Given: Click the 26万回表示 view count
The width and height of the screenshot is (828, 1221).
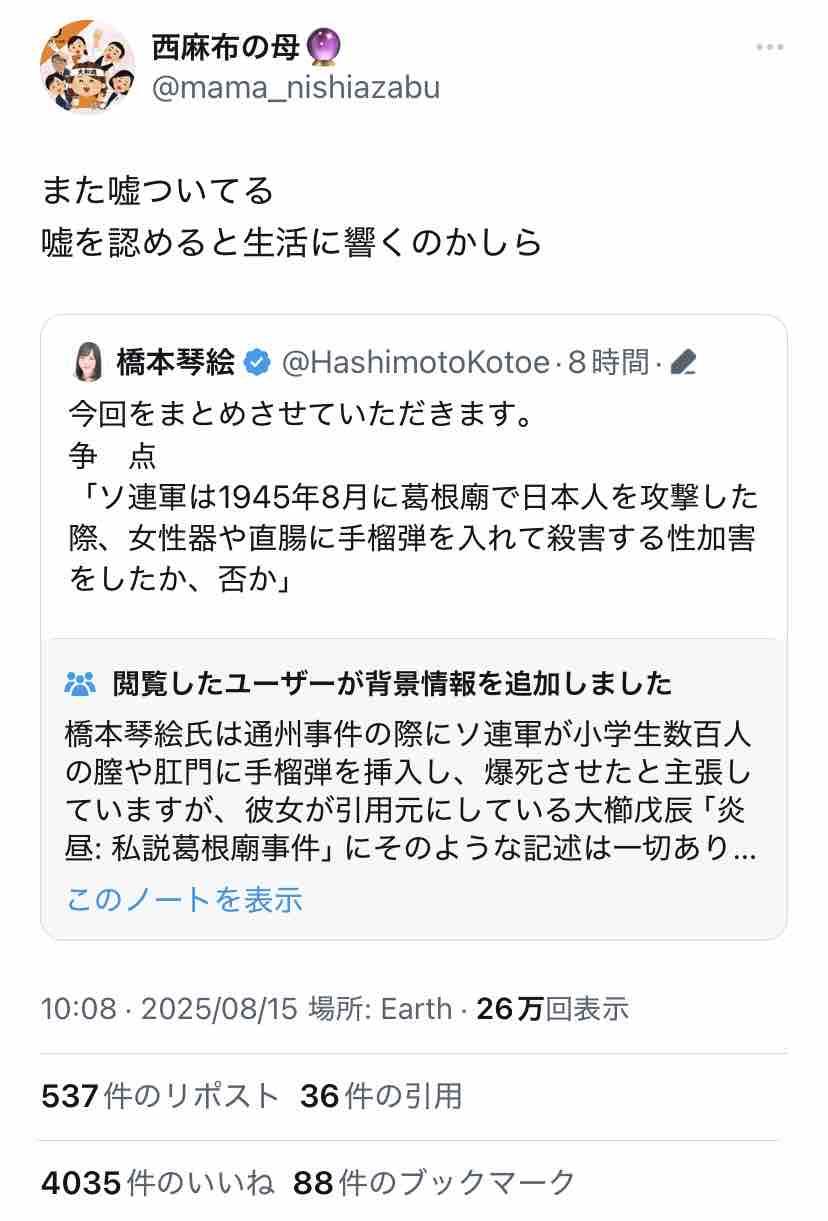Looking at the screenshot, I should [x=553, y=1008].
